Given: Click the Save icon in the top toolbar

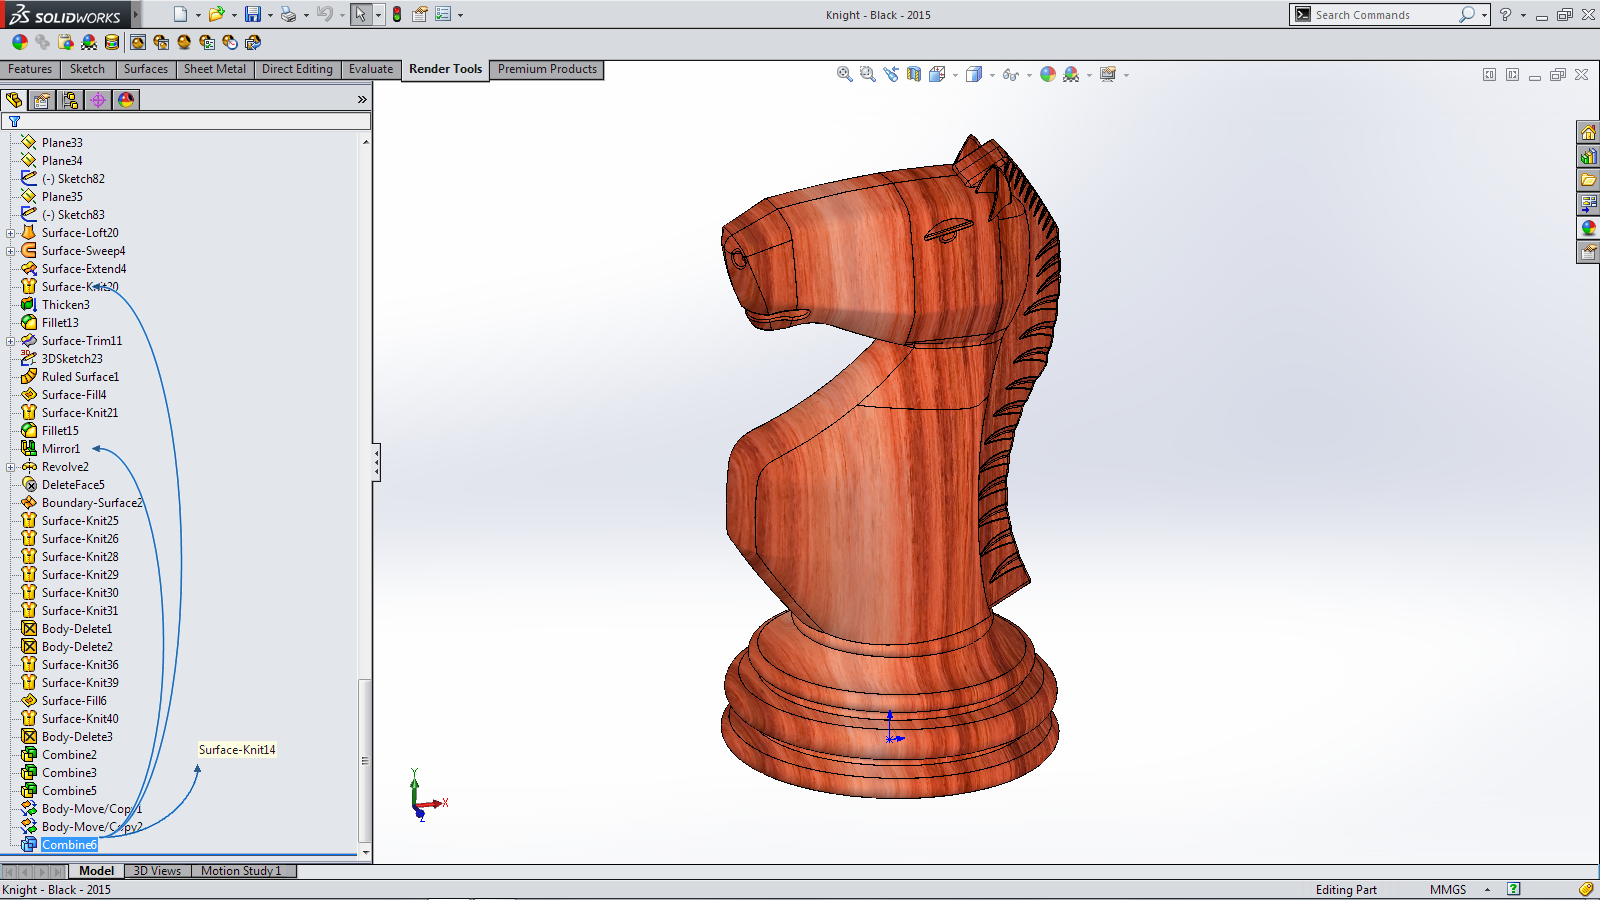Looking at the screenshot, I should pyautogui.click(x=253, y=14).
